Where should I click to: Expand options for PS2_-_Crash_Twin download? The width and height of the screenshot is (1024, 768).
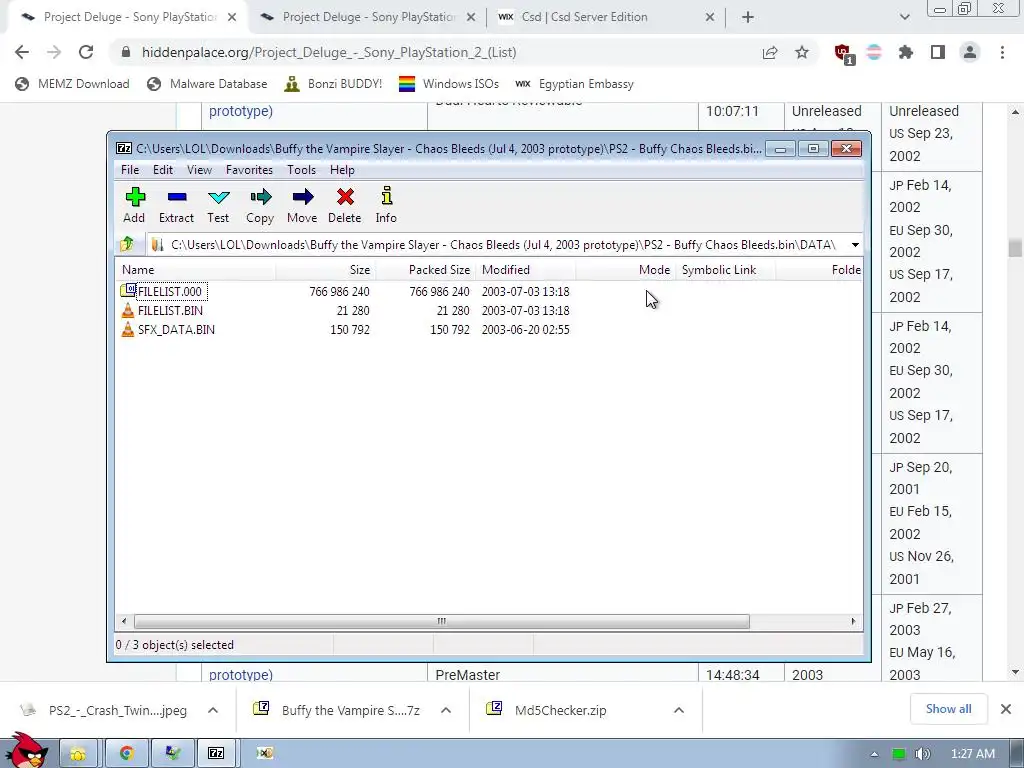click(x=213, y=711)
